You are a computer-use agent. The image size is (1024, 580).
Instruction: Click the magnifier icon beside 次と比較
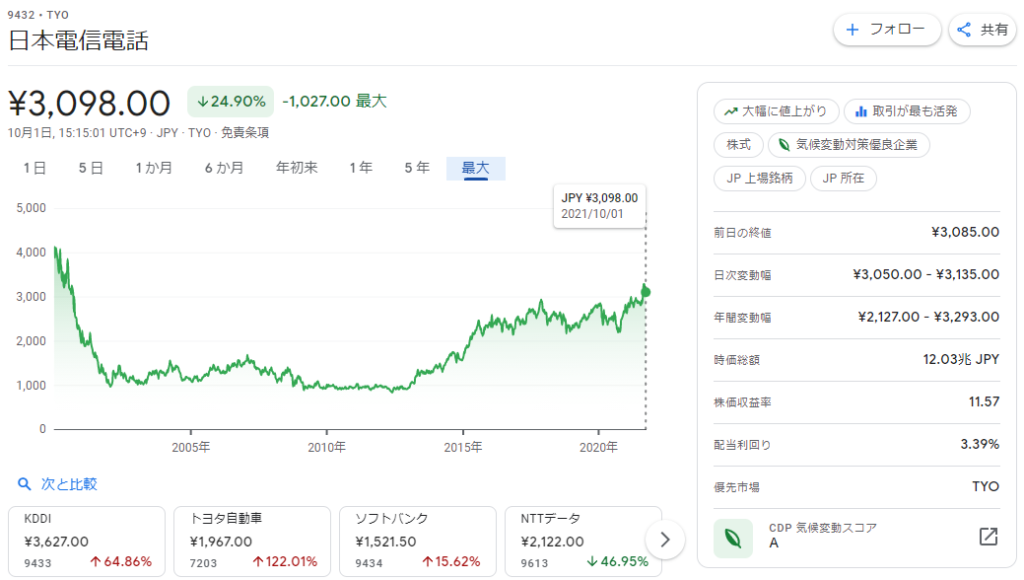[25, 484]
